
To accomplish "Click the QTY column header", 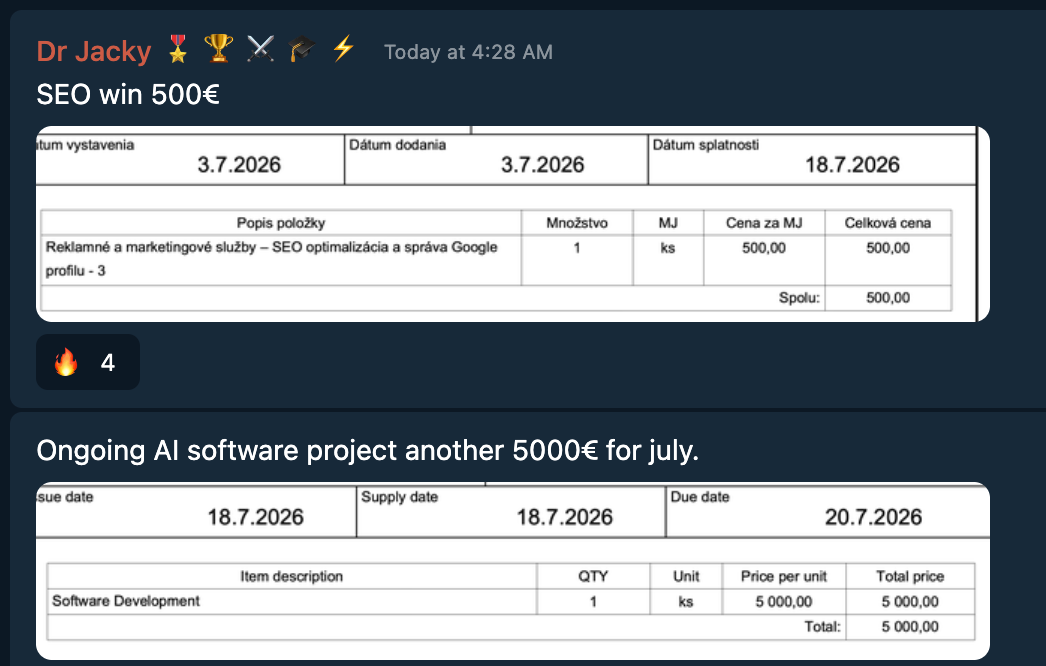I will tap(593, 577).
